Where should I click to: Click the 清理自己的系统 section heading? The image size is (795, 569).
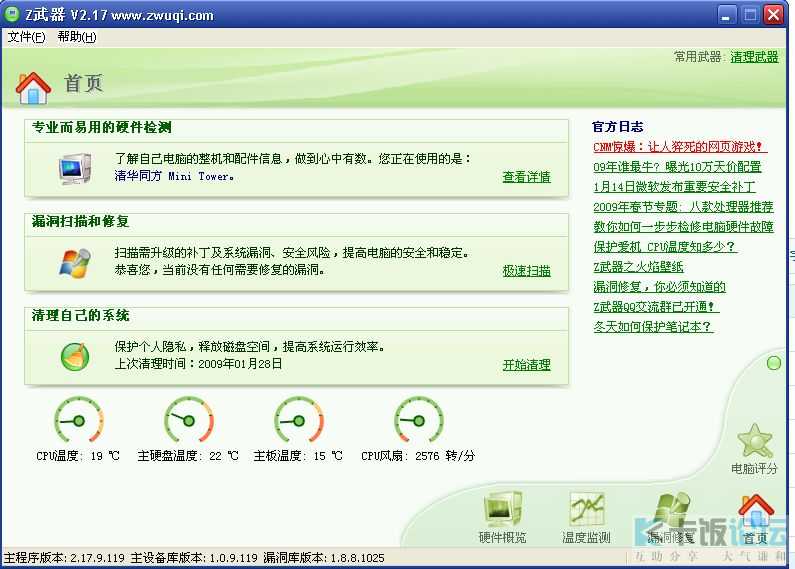[81, 315]
